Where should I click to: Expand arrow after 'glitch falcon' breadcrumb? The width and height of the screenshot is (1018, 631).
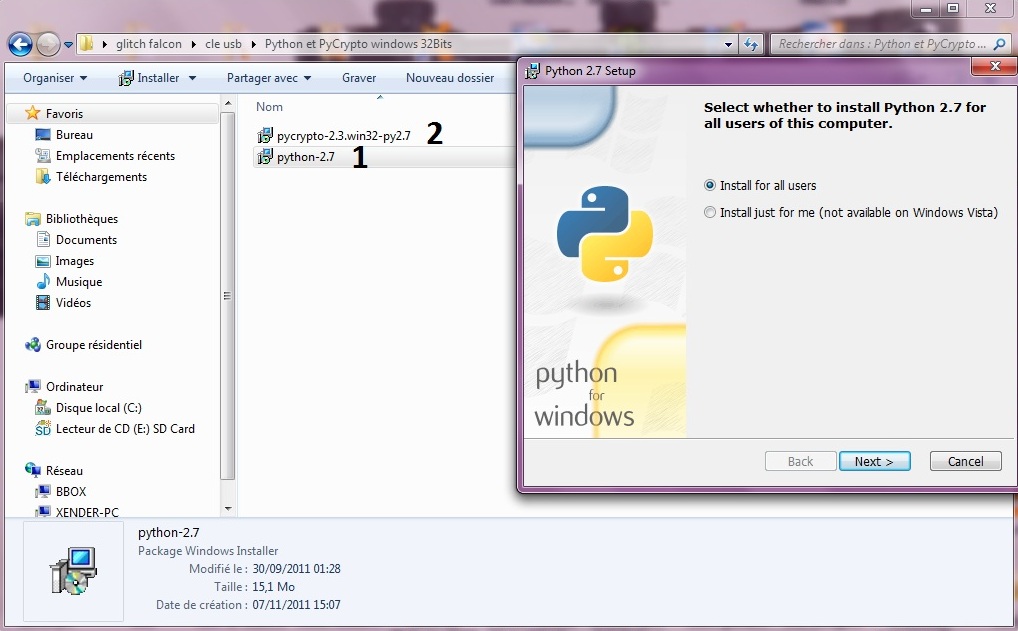(x=193, y=44)
